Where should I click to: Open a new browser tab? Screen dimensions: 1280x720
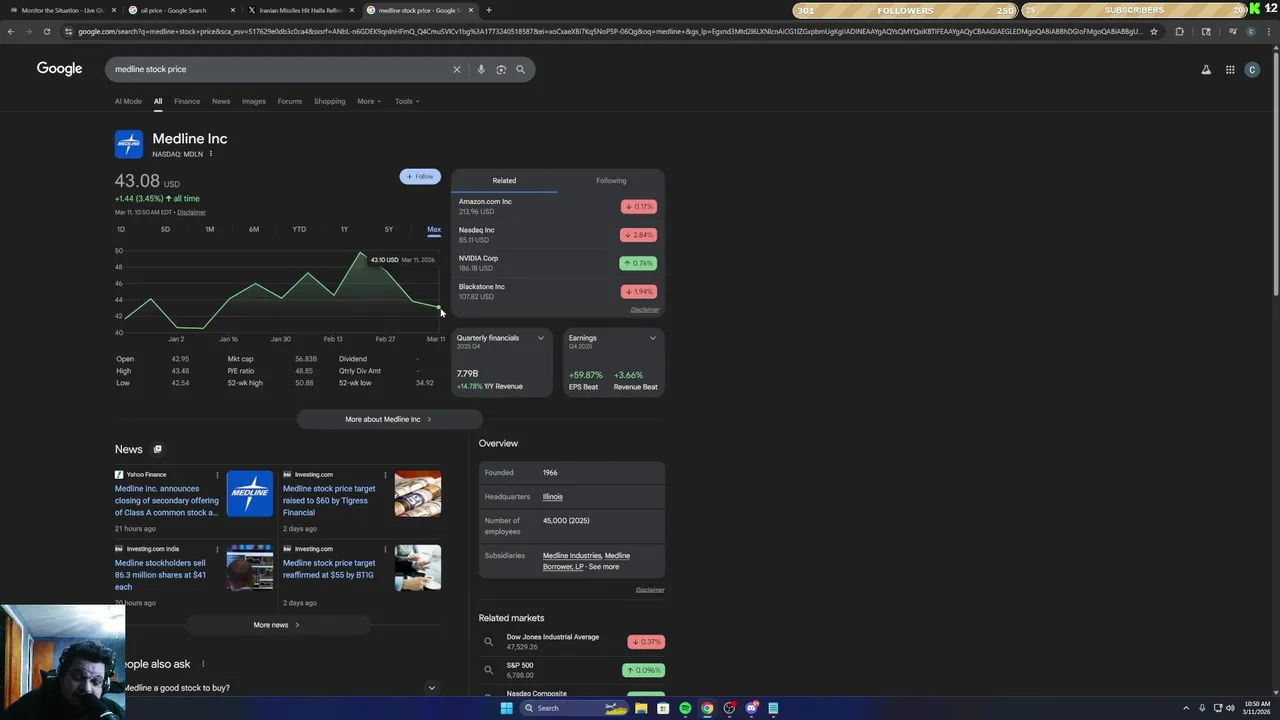pyautogui.click(x=489, y=10)
